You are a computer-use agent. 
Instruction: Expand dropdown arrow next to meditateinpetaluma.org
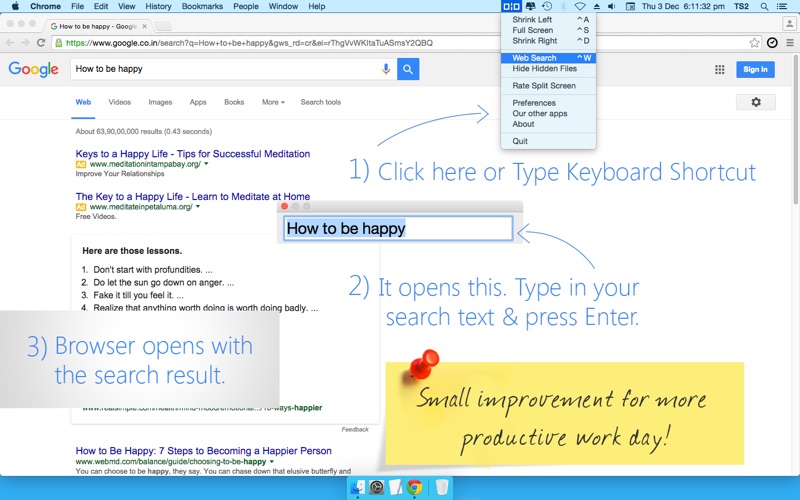(198, 207)
